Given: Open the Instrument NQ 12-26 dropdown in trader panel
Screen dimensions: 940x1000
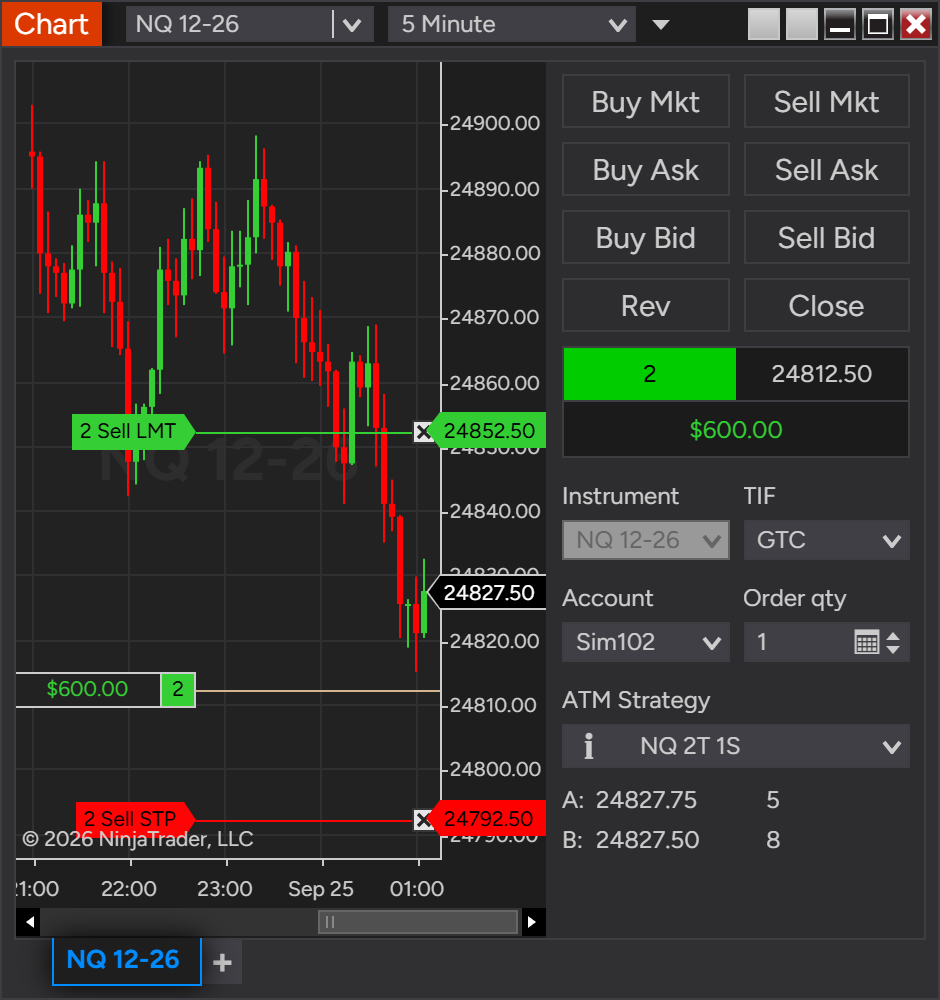Looking at the screenshot, I should 645,540.
